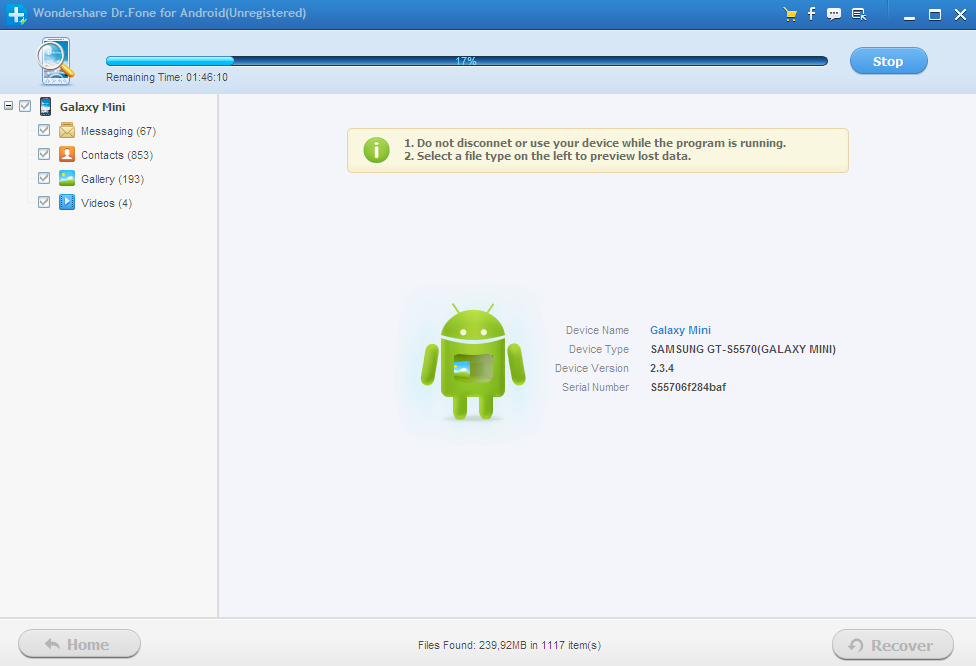The height and width of the screenshot is (666, 976).
Task: Click the Wondershare Dr.Fone window title
Action: pos(169,13)
